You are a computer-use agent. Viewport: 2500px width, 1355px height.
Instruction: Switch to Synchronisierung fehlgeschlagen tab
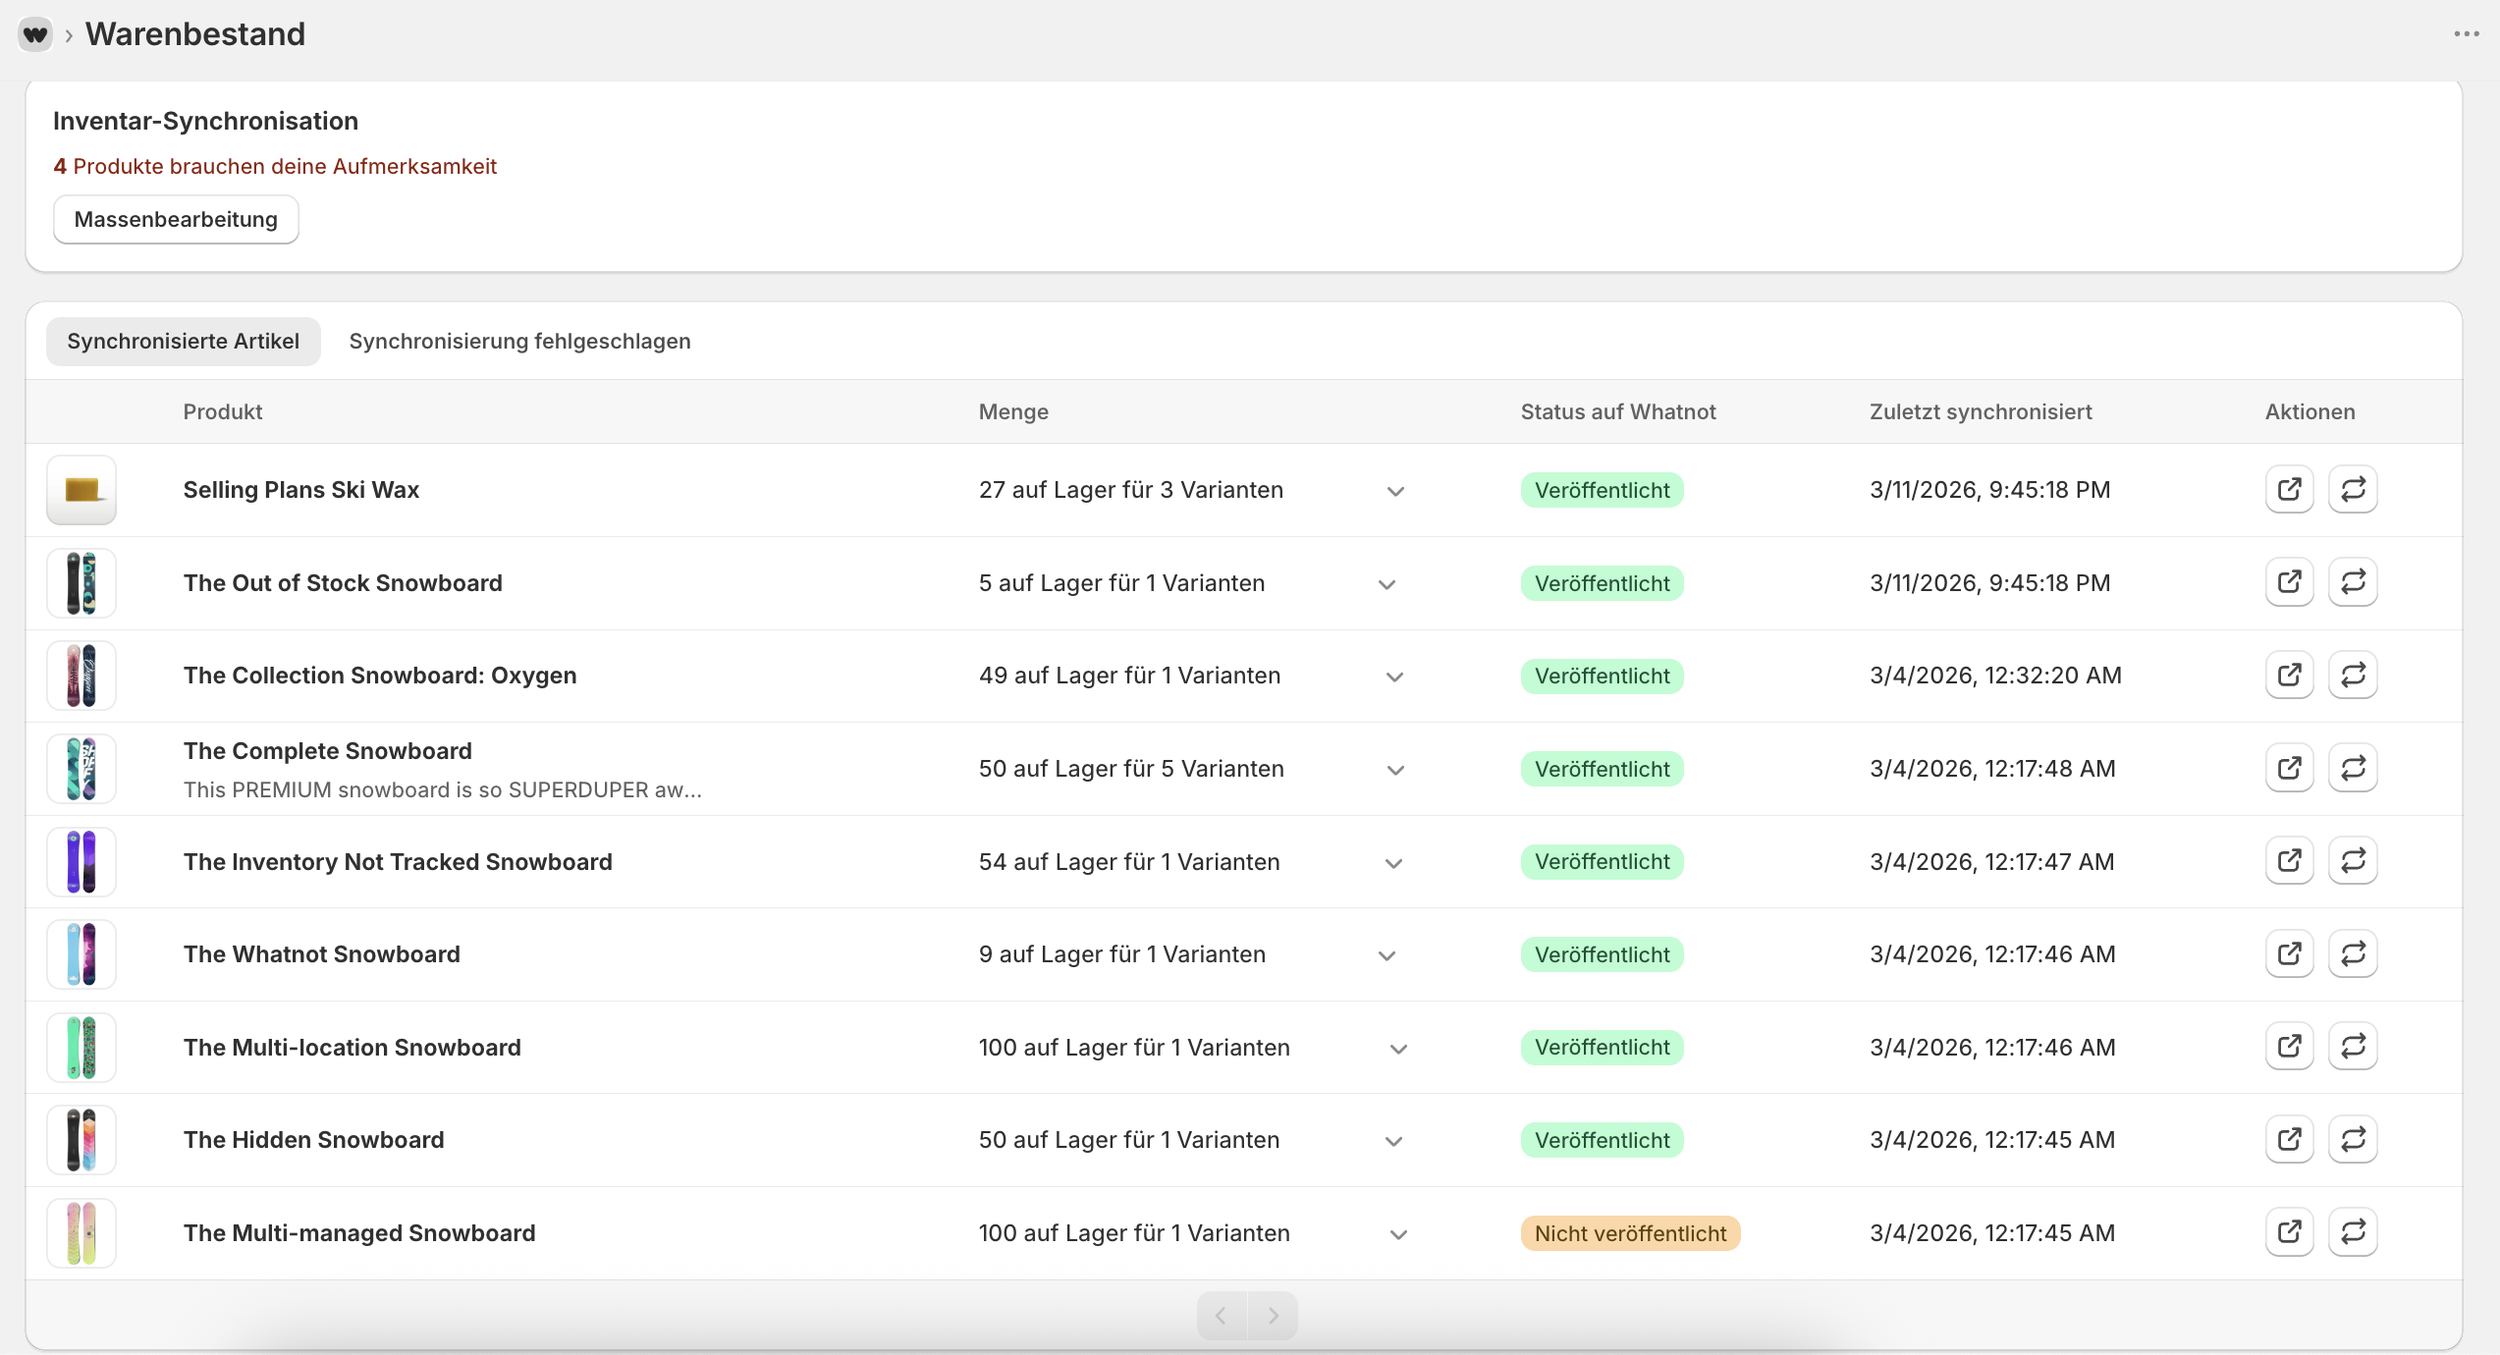pos(519,341)
